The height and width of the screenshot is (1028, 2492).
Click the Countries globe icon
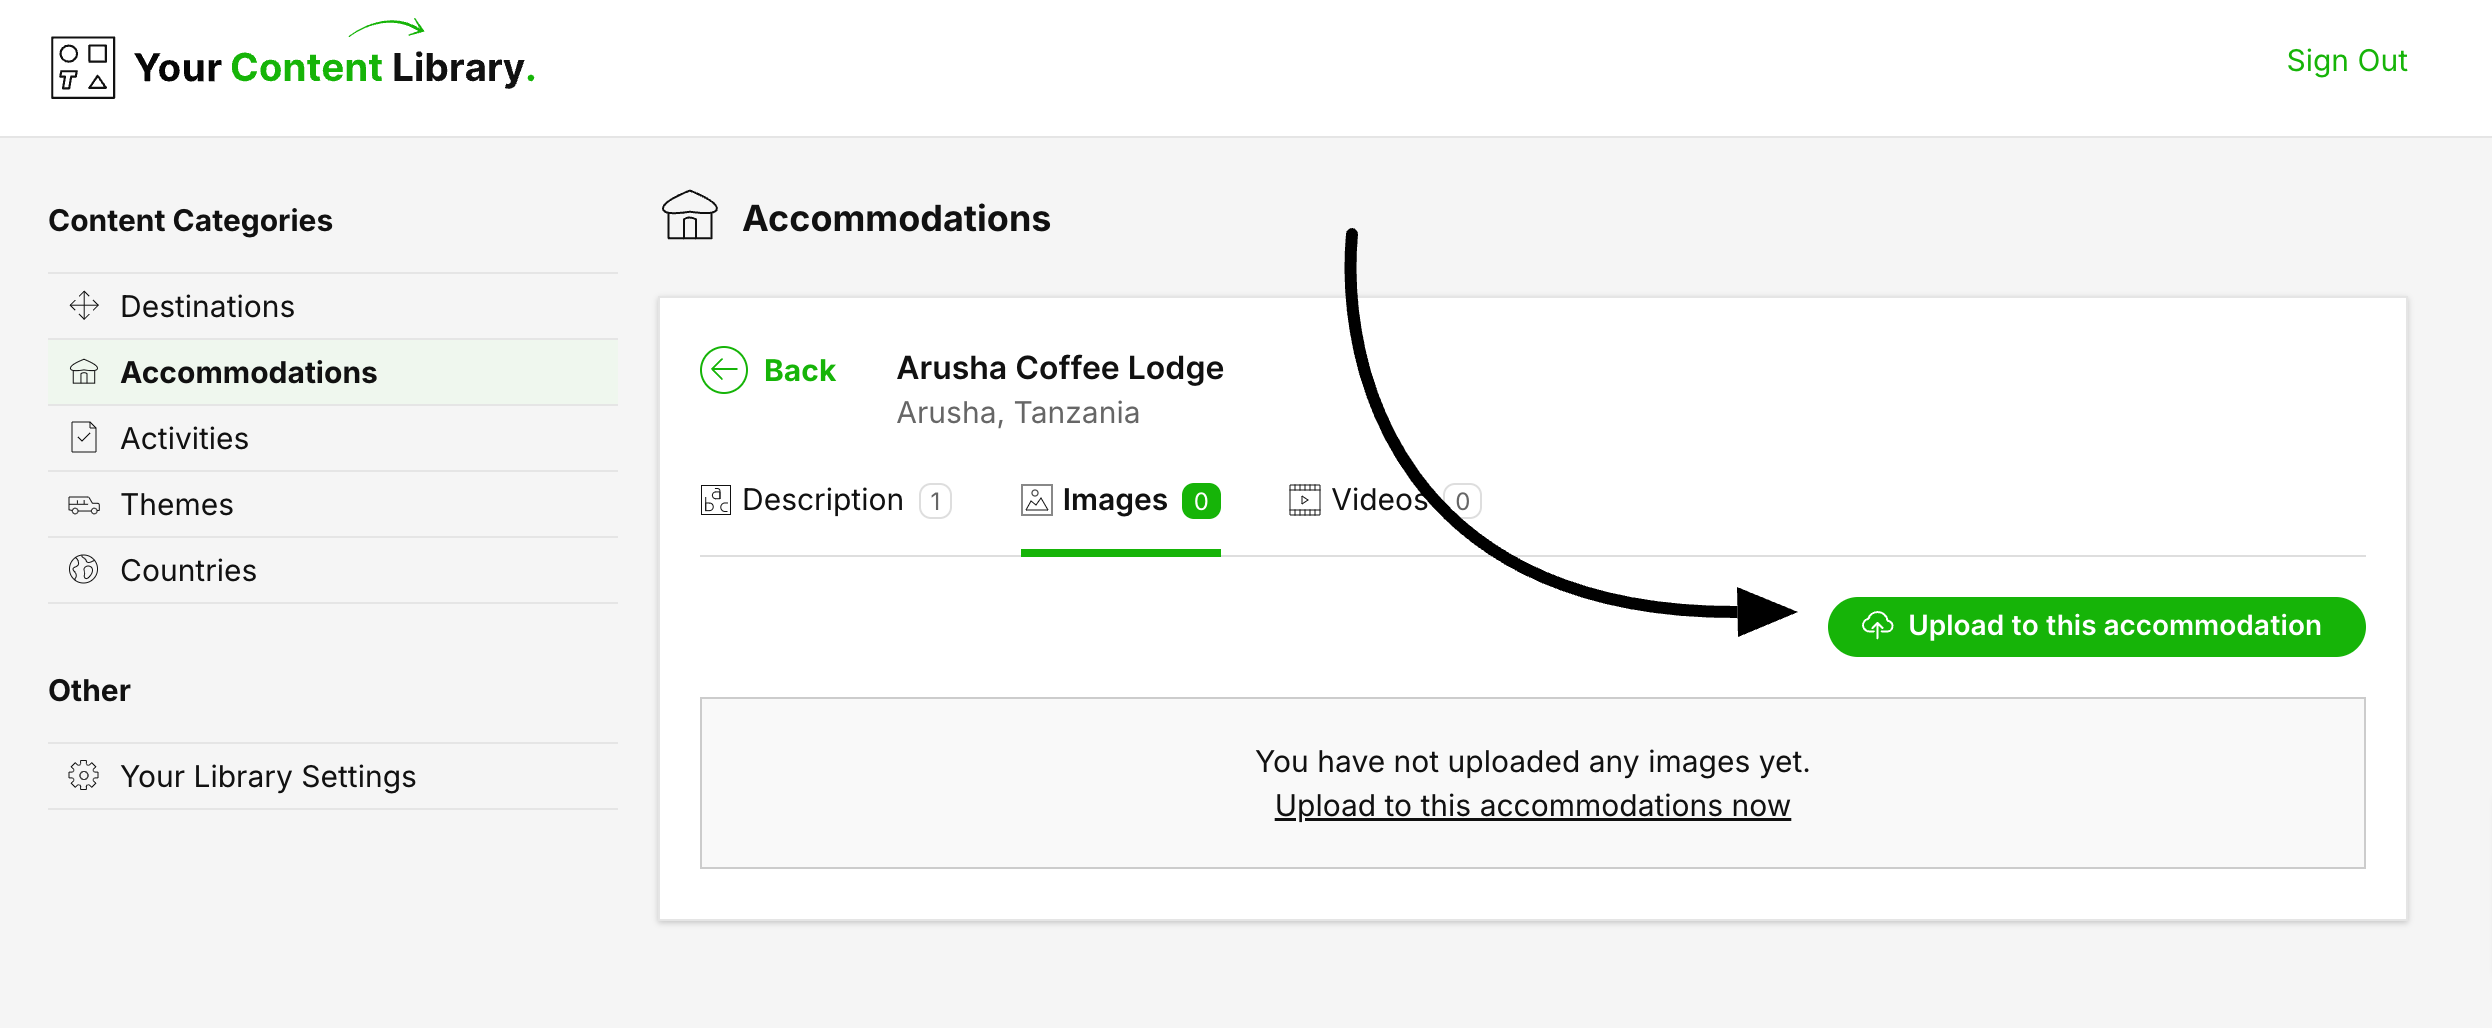84,570
